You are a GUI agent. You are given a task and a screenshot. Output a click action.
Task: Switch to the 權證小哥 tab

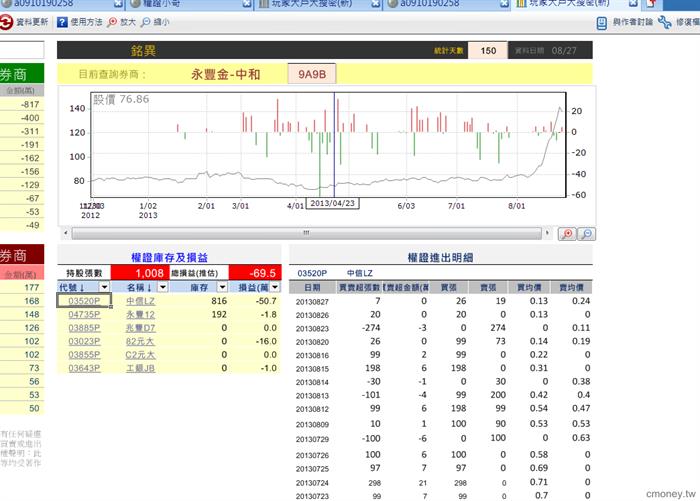pos(192,4)
